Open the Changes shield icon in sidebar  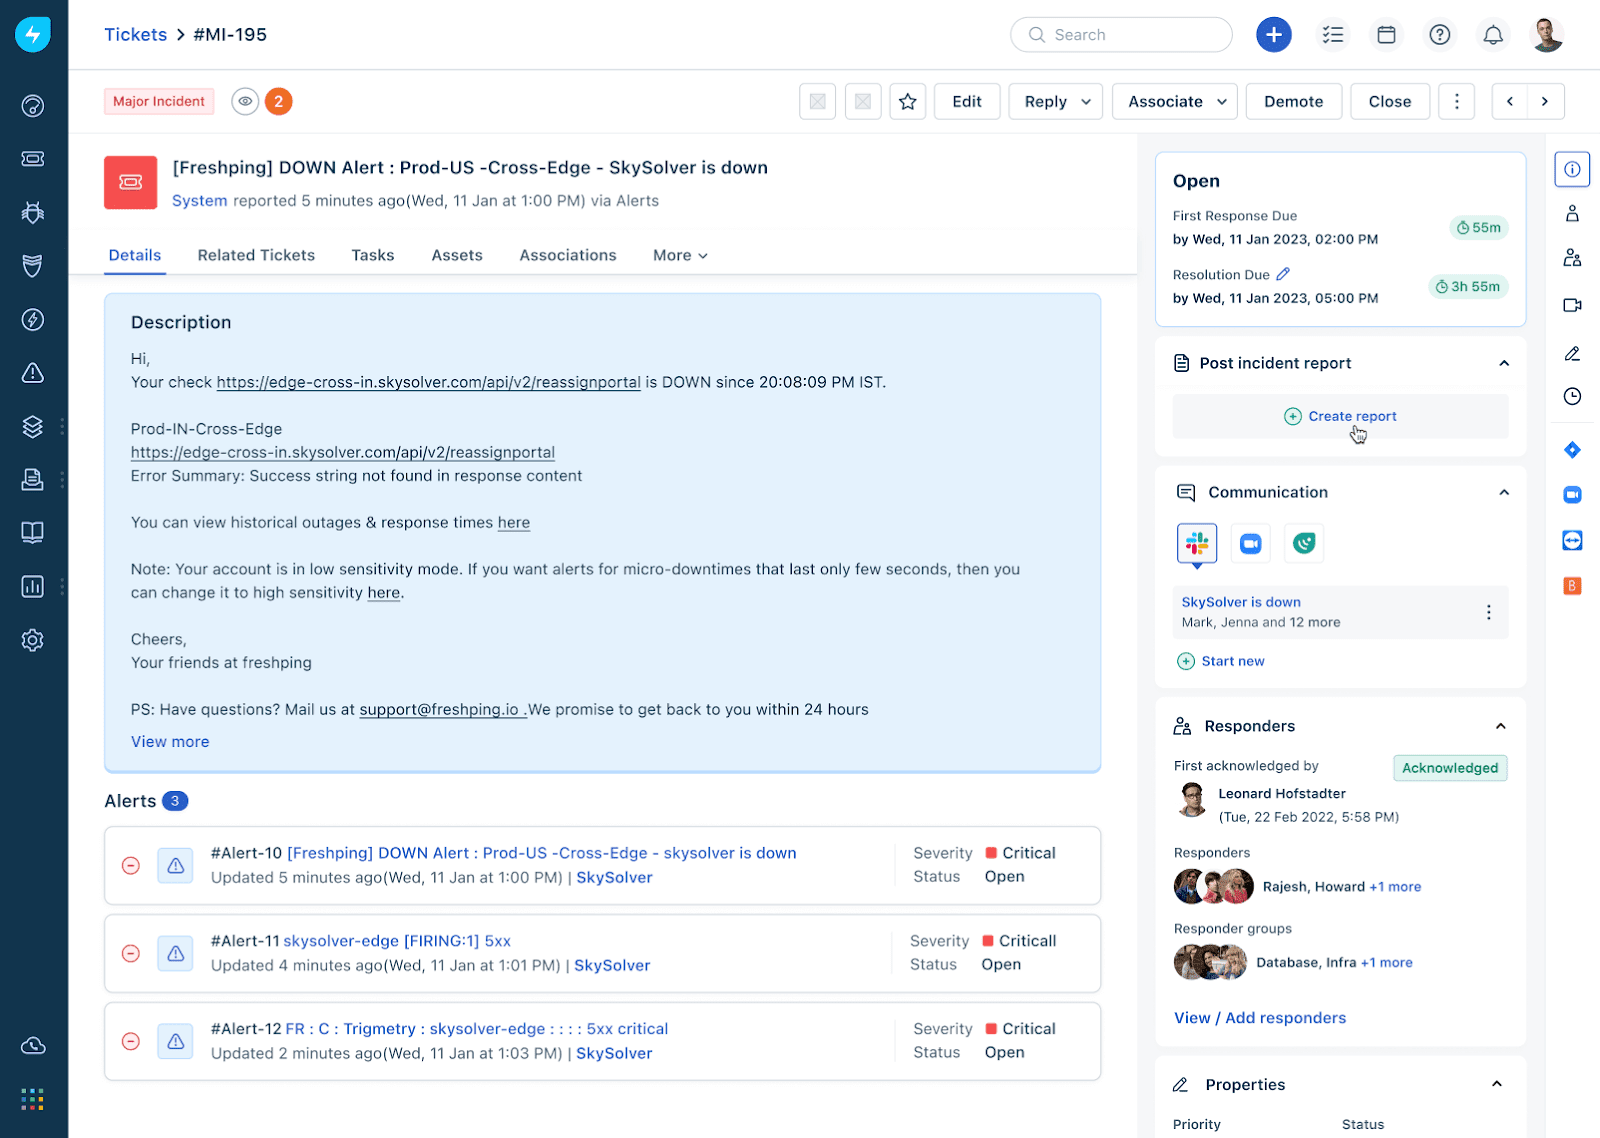[33, 266]
